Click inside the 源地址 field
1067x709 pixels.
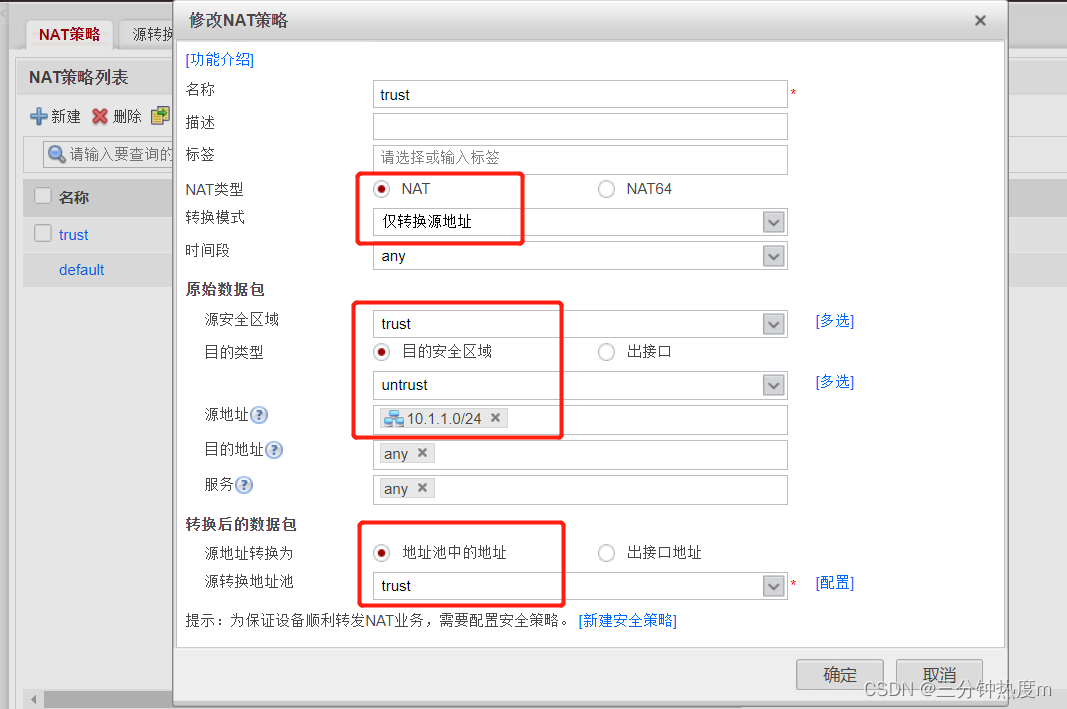coord(580,420)
